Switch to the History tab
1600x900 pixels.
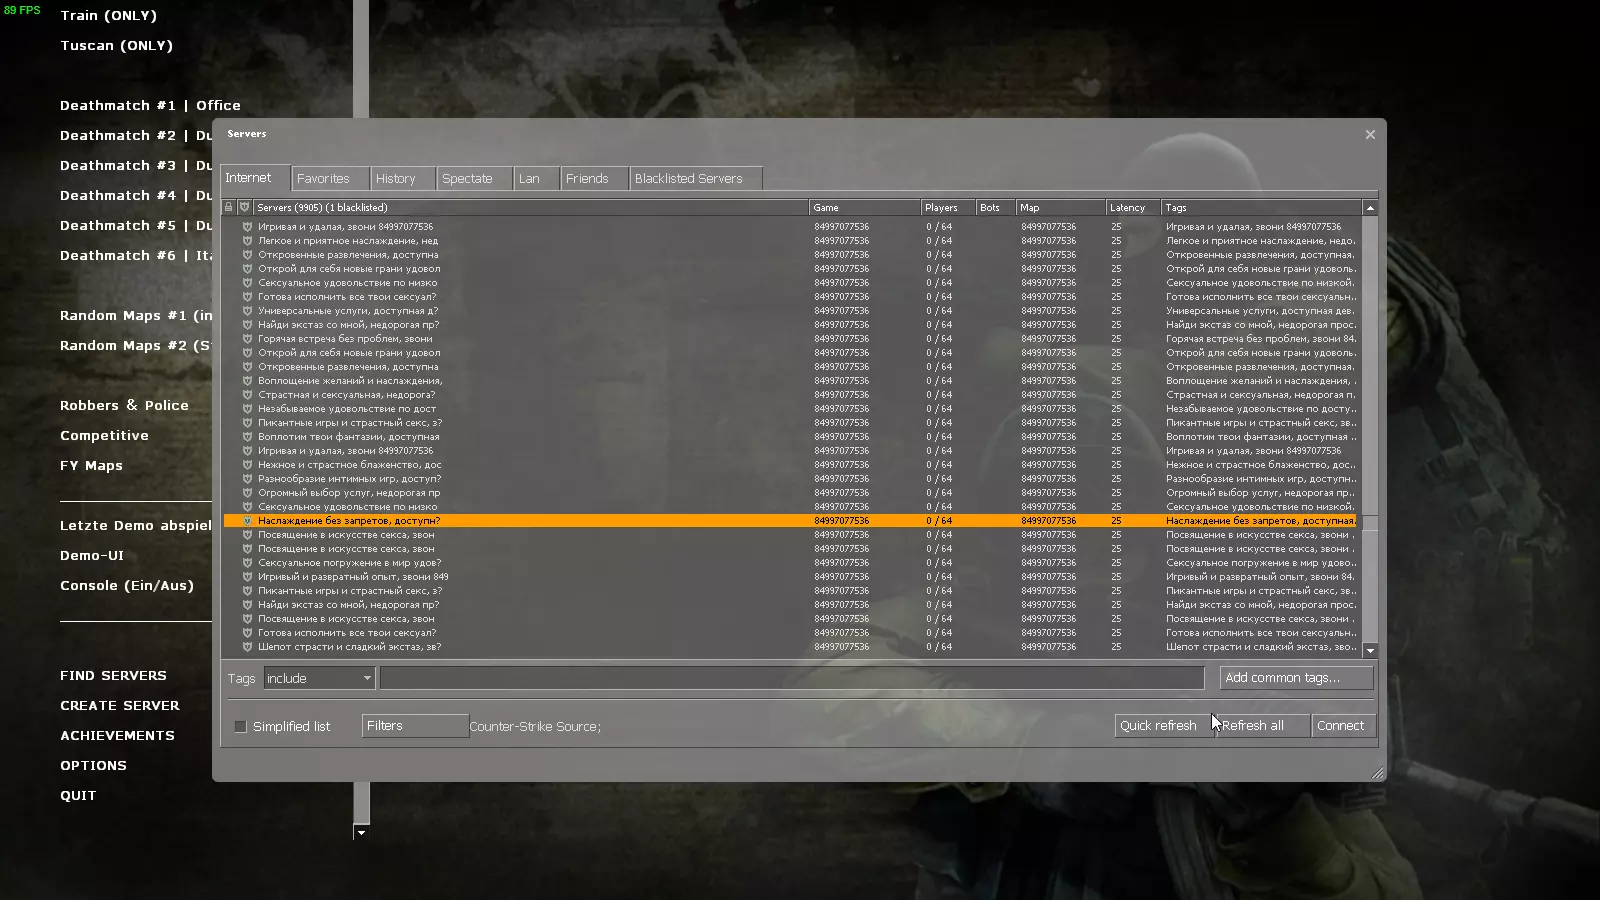403,179
